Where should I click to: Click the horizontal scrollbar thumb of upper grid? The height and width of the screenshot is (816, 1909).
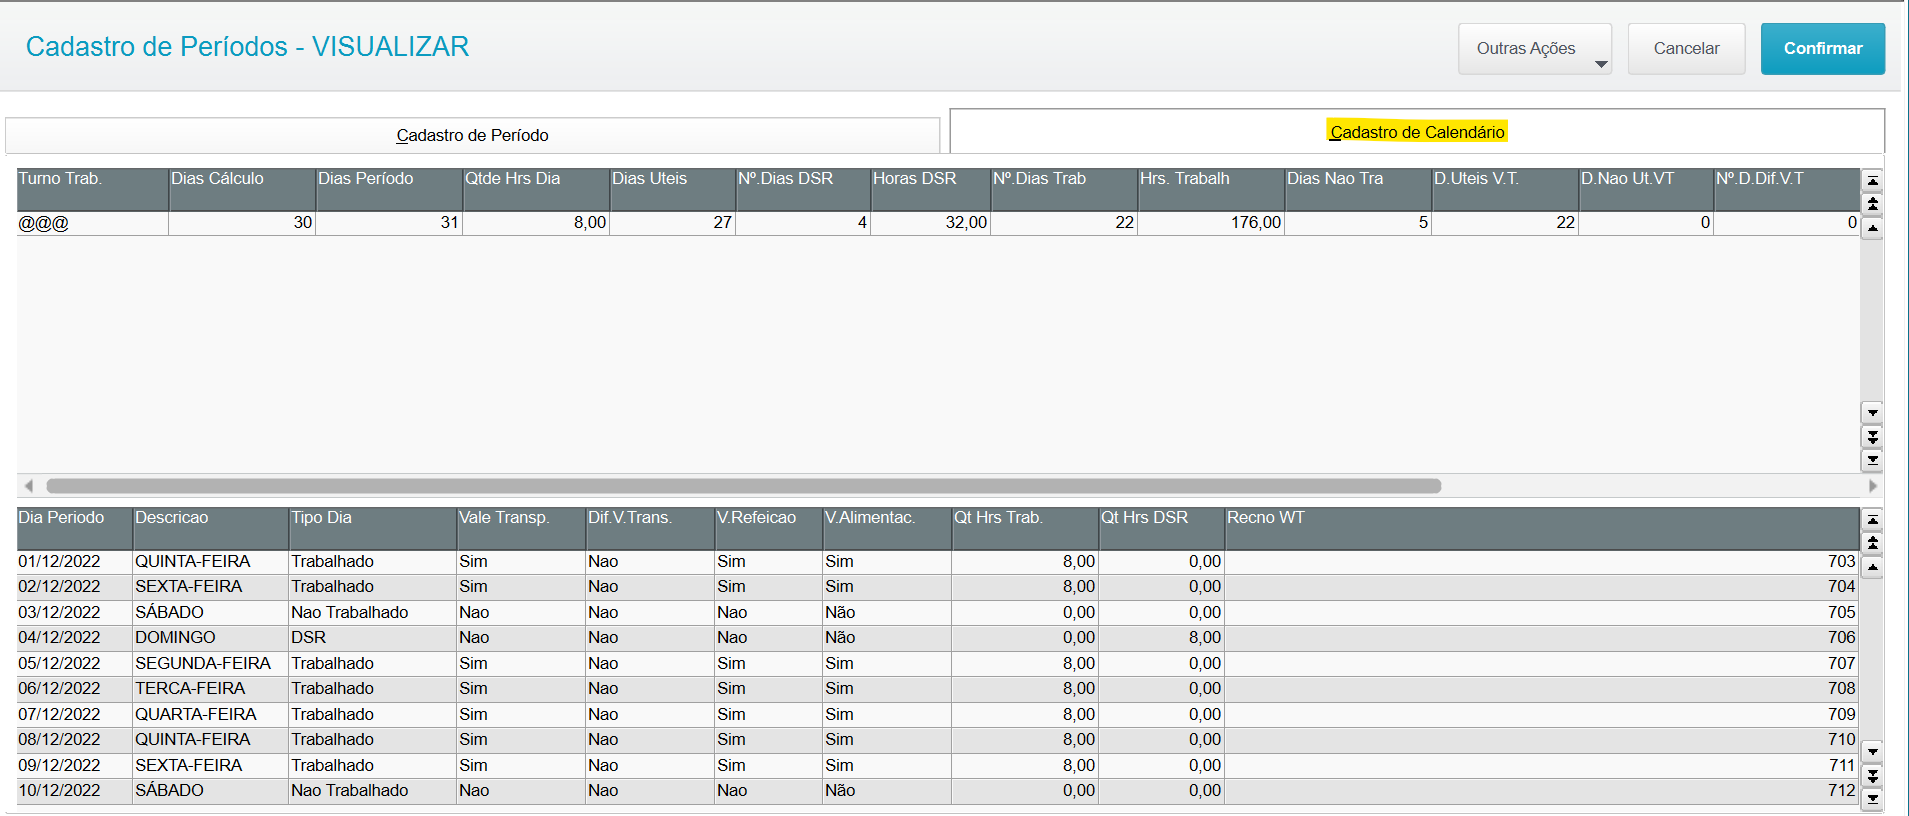click(743, 486)
